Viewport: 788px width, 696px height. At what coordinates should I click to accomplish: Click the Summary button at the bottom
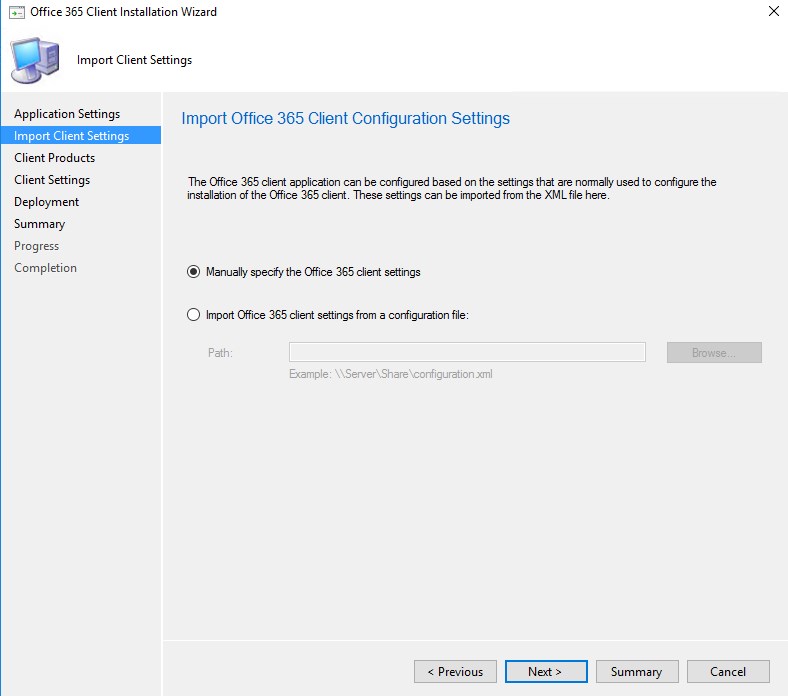[x=637, y=671]
